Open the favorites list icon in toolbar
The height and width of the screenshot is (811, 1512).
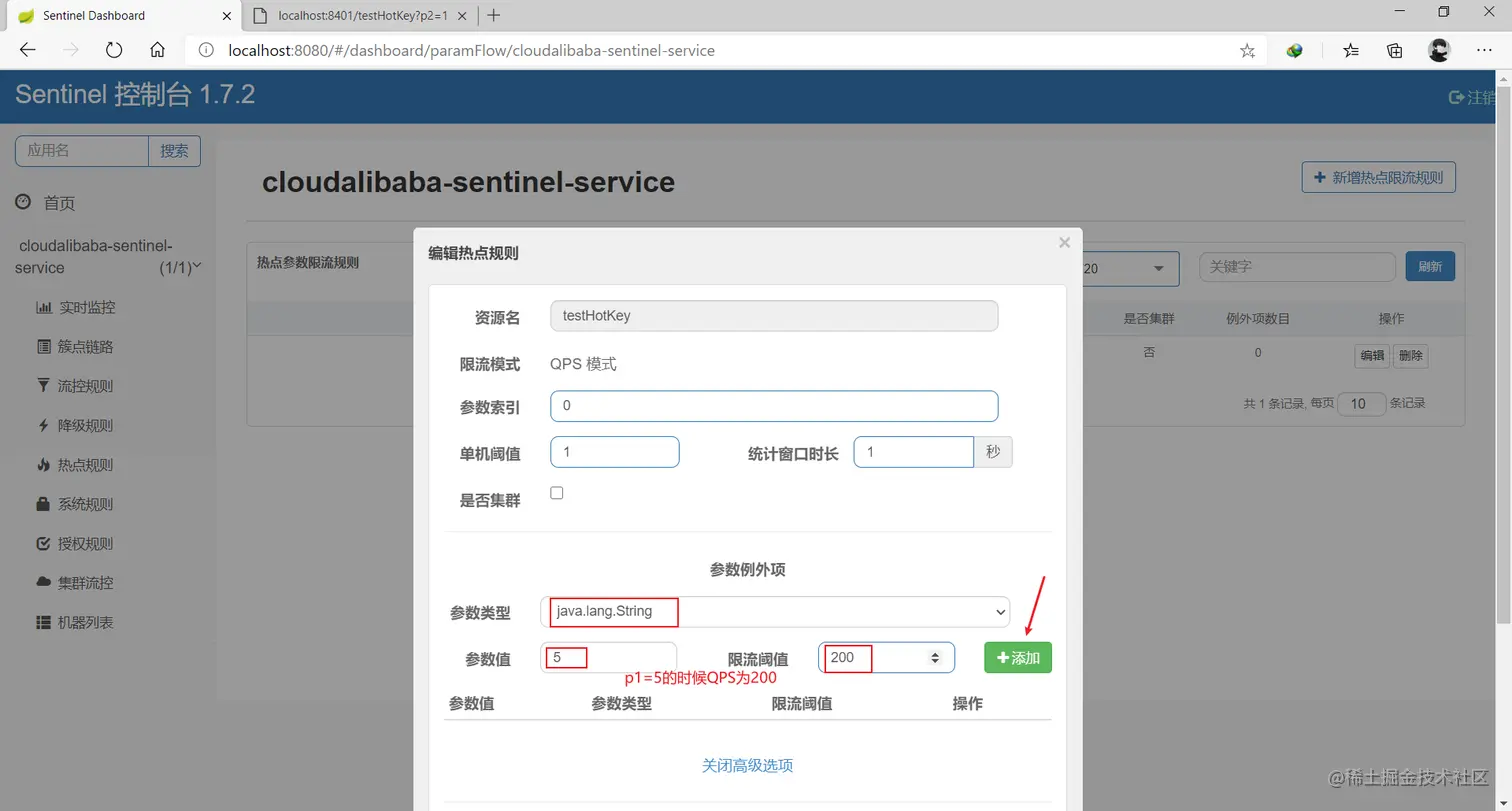click(x=1350, y=50)
